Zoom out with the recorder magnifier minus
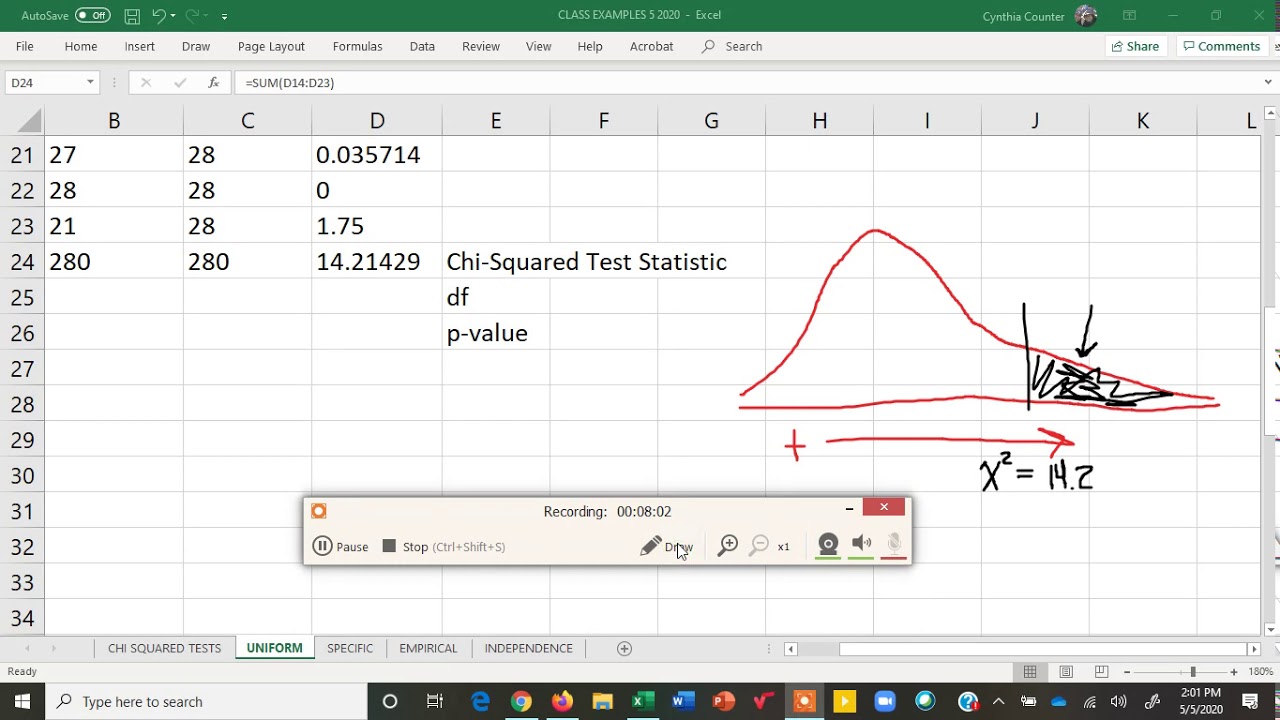1280x720 pixels. click(x=760, y=545)
